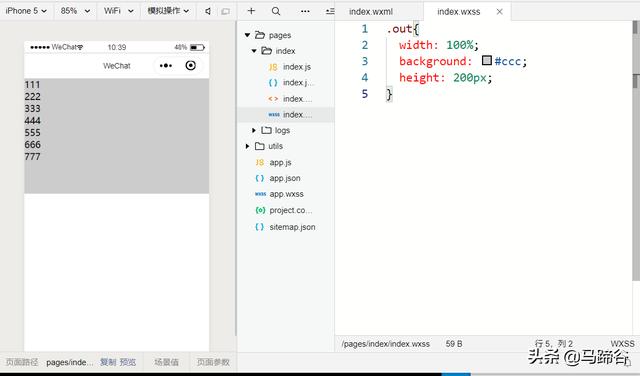This screenshot has height=376, width=640.
Task: Open the index.wxml file with angle-bracket icon
Action: point(290,99)
